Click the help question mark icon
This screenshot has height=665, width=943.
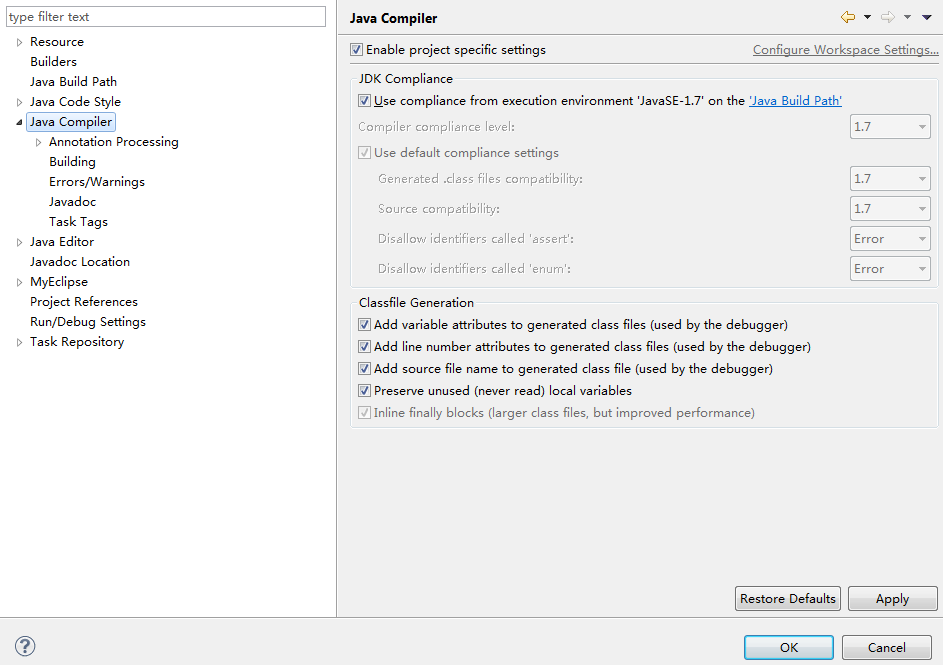click(25, 646)
